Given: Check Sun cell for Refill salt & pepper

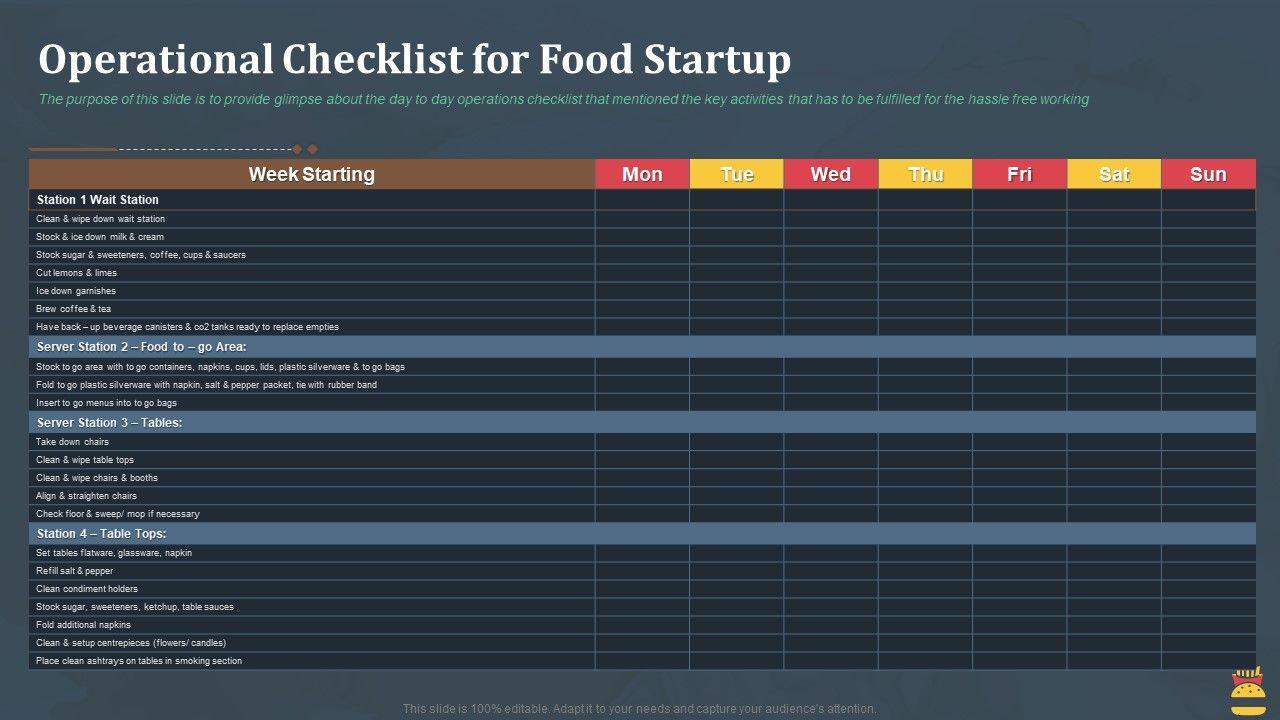Looking at the screenshot, I should click(1208, 571).
